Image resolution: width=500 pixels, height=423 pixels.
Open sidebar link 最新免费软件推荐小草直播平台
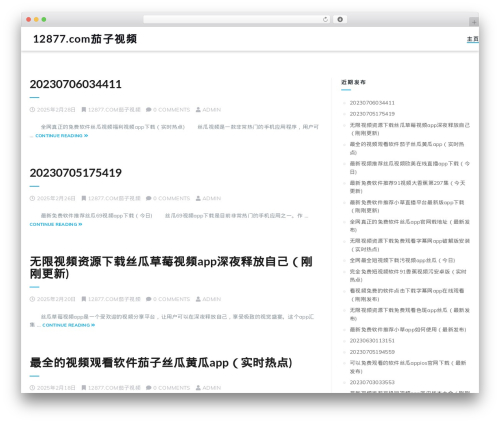(407, 206)
